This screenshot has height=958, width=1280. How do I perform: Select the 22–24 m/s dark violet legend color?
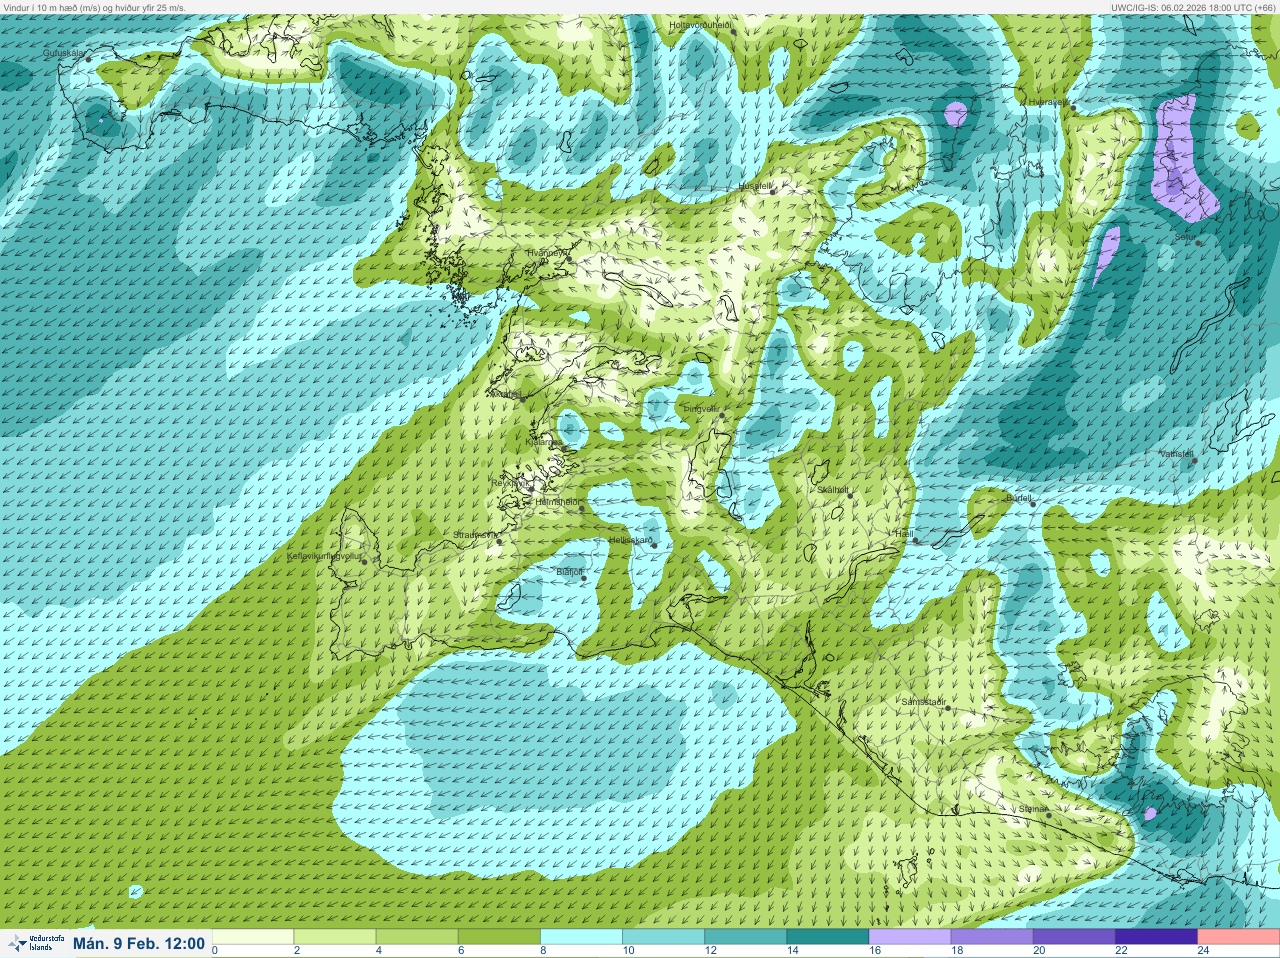tap(1156, 937)
